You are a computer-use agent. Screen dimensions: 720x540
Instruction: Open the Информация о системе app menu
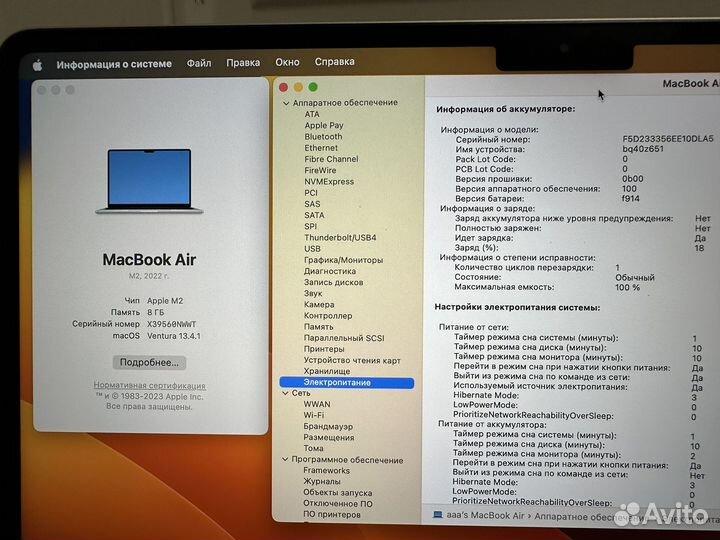(114, 64)
